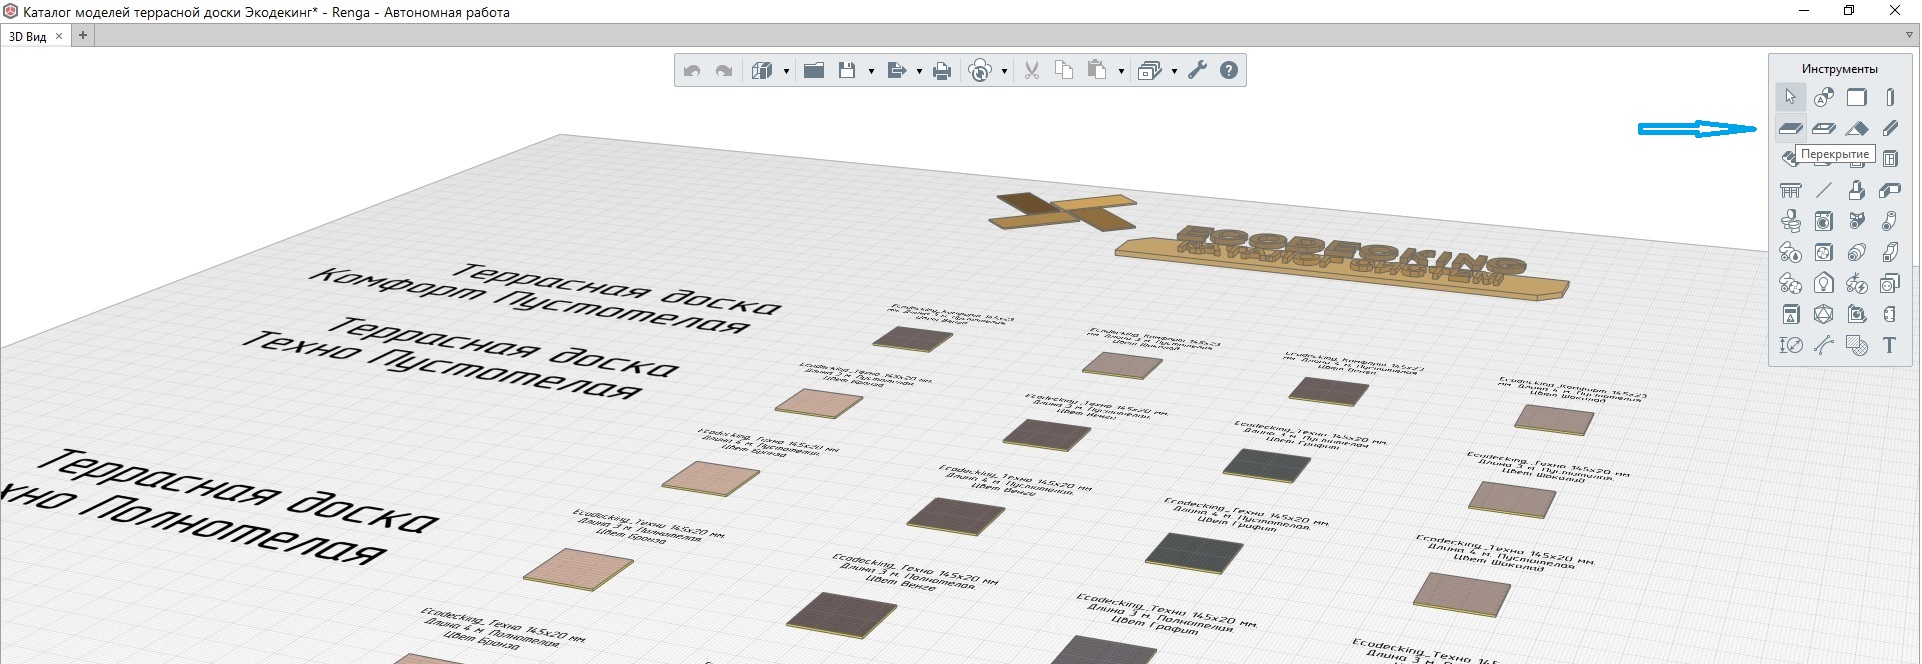Select the Dimension tool
The image size is (1922, 664).
(1791, 345)
